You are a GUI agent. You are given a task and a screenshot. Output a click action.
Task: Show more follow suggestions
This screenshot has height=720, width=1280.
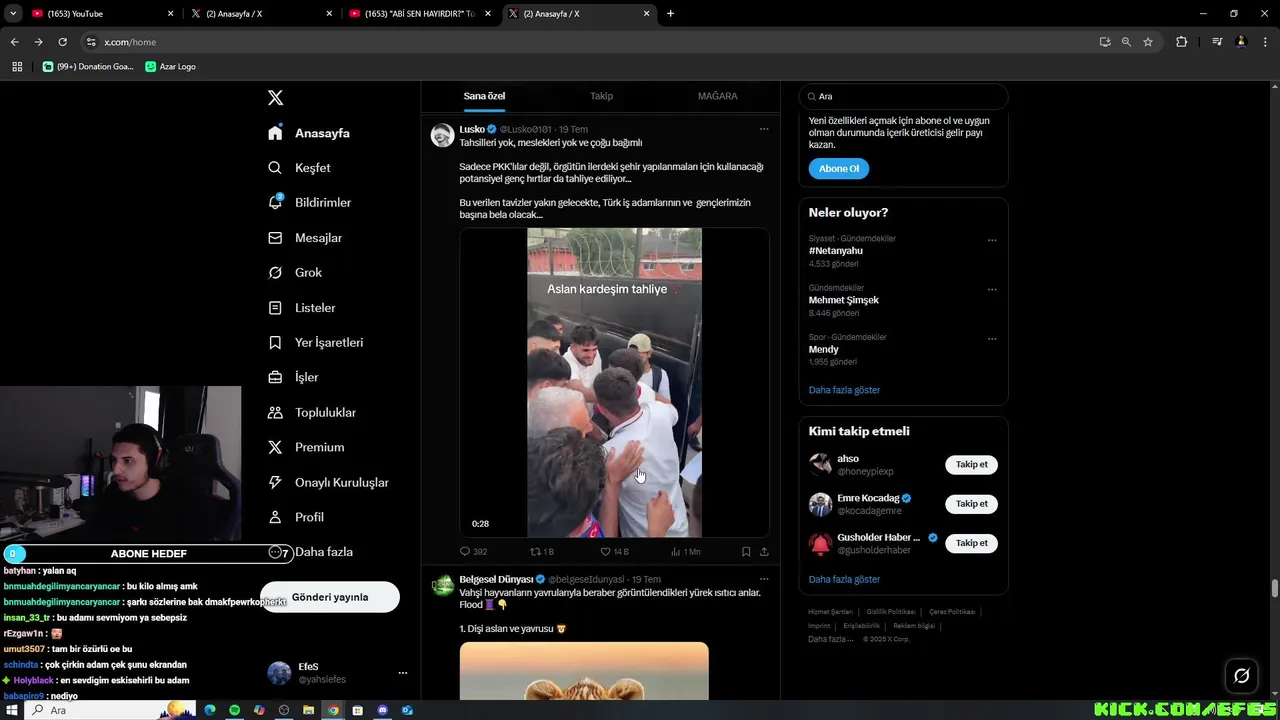pos(844,579)
